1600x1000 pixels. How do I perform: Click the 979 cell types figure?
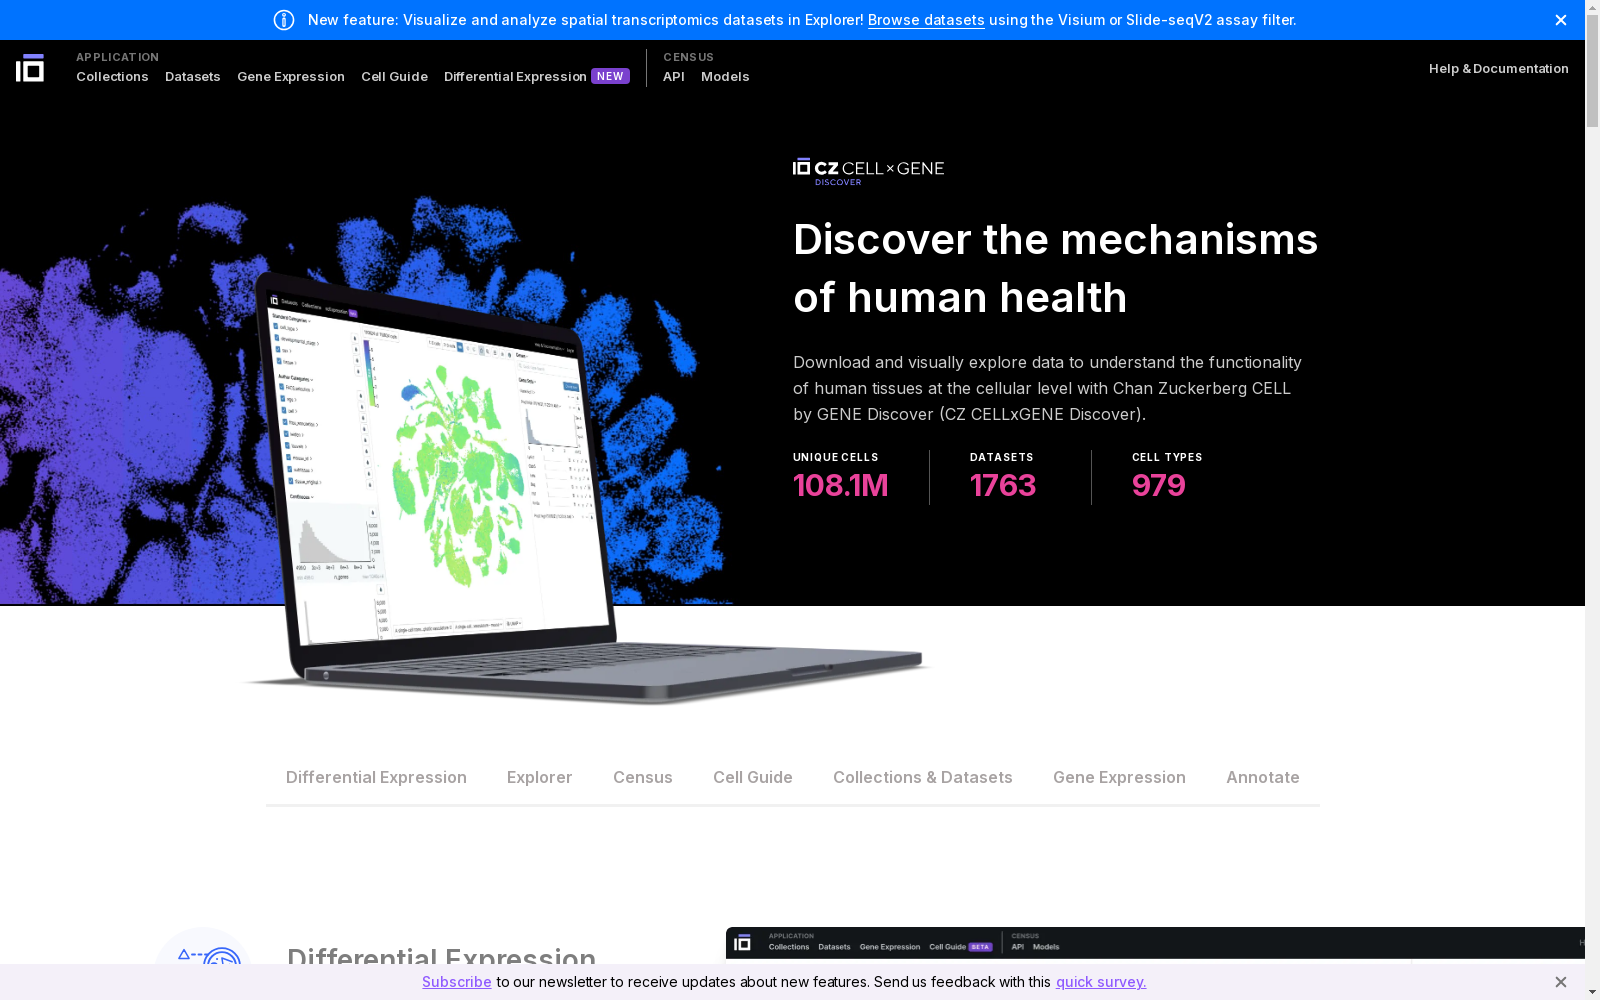(1158, 485)
